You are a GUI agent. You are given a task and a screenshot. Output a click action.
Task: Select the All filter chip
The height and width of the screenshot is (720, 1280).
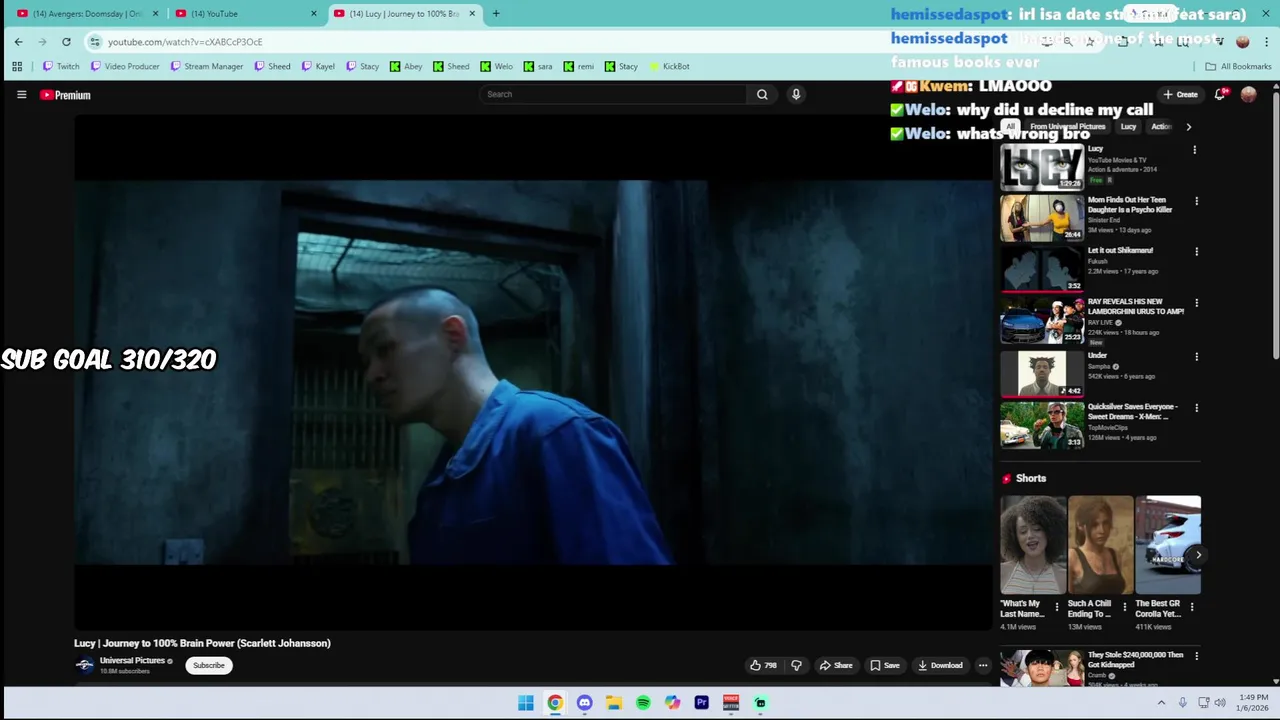[x=1010, y=127]
